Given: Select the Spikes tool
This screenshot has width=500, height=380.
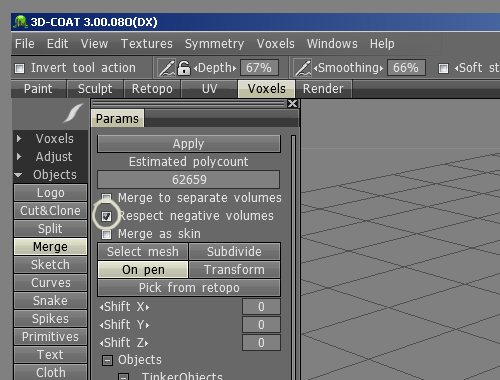Looking at the screenshot, I should (x=50, y=319).
